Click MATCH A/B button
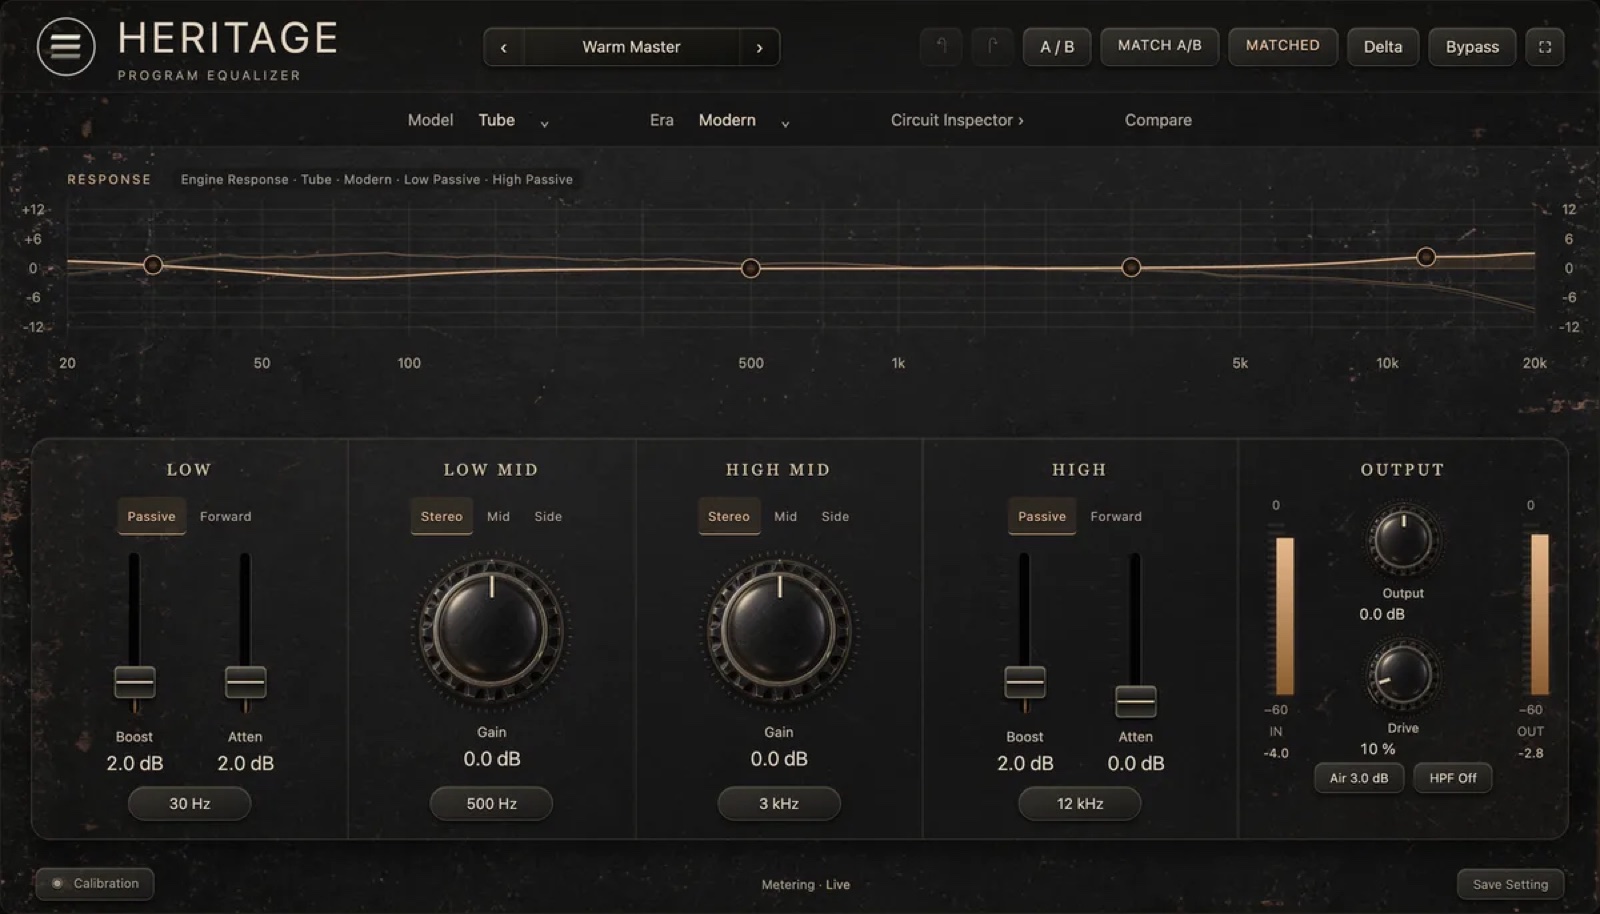The width and height of the screenshot is (1600, 914). click(1160, 46)
